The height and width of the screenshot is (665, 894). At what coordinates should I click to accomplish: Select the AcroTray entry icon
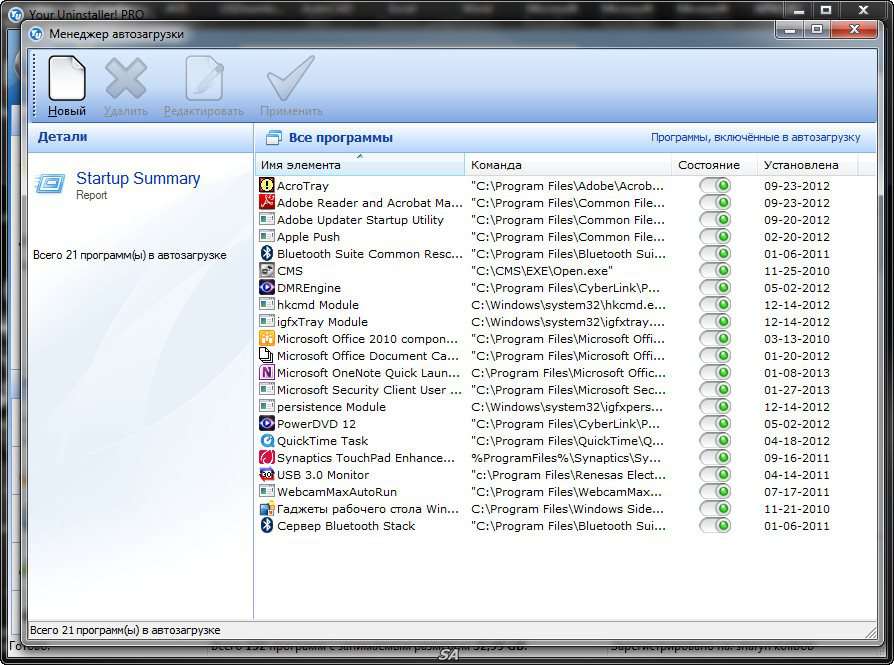267,186
